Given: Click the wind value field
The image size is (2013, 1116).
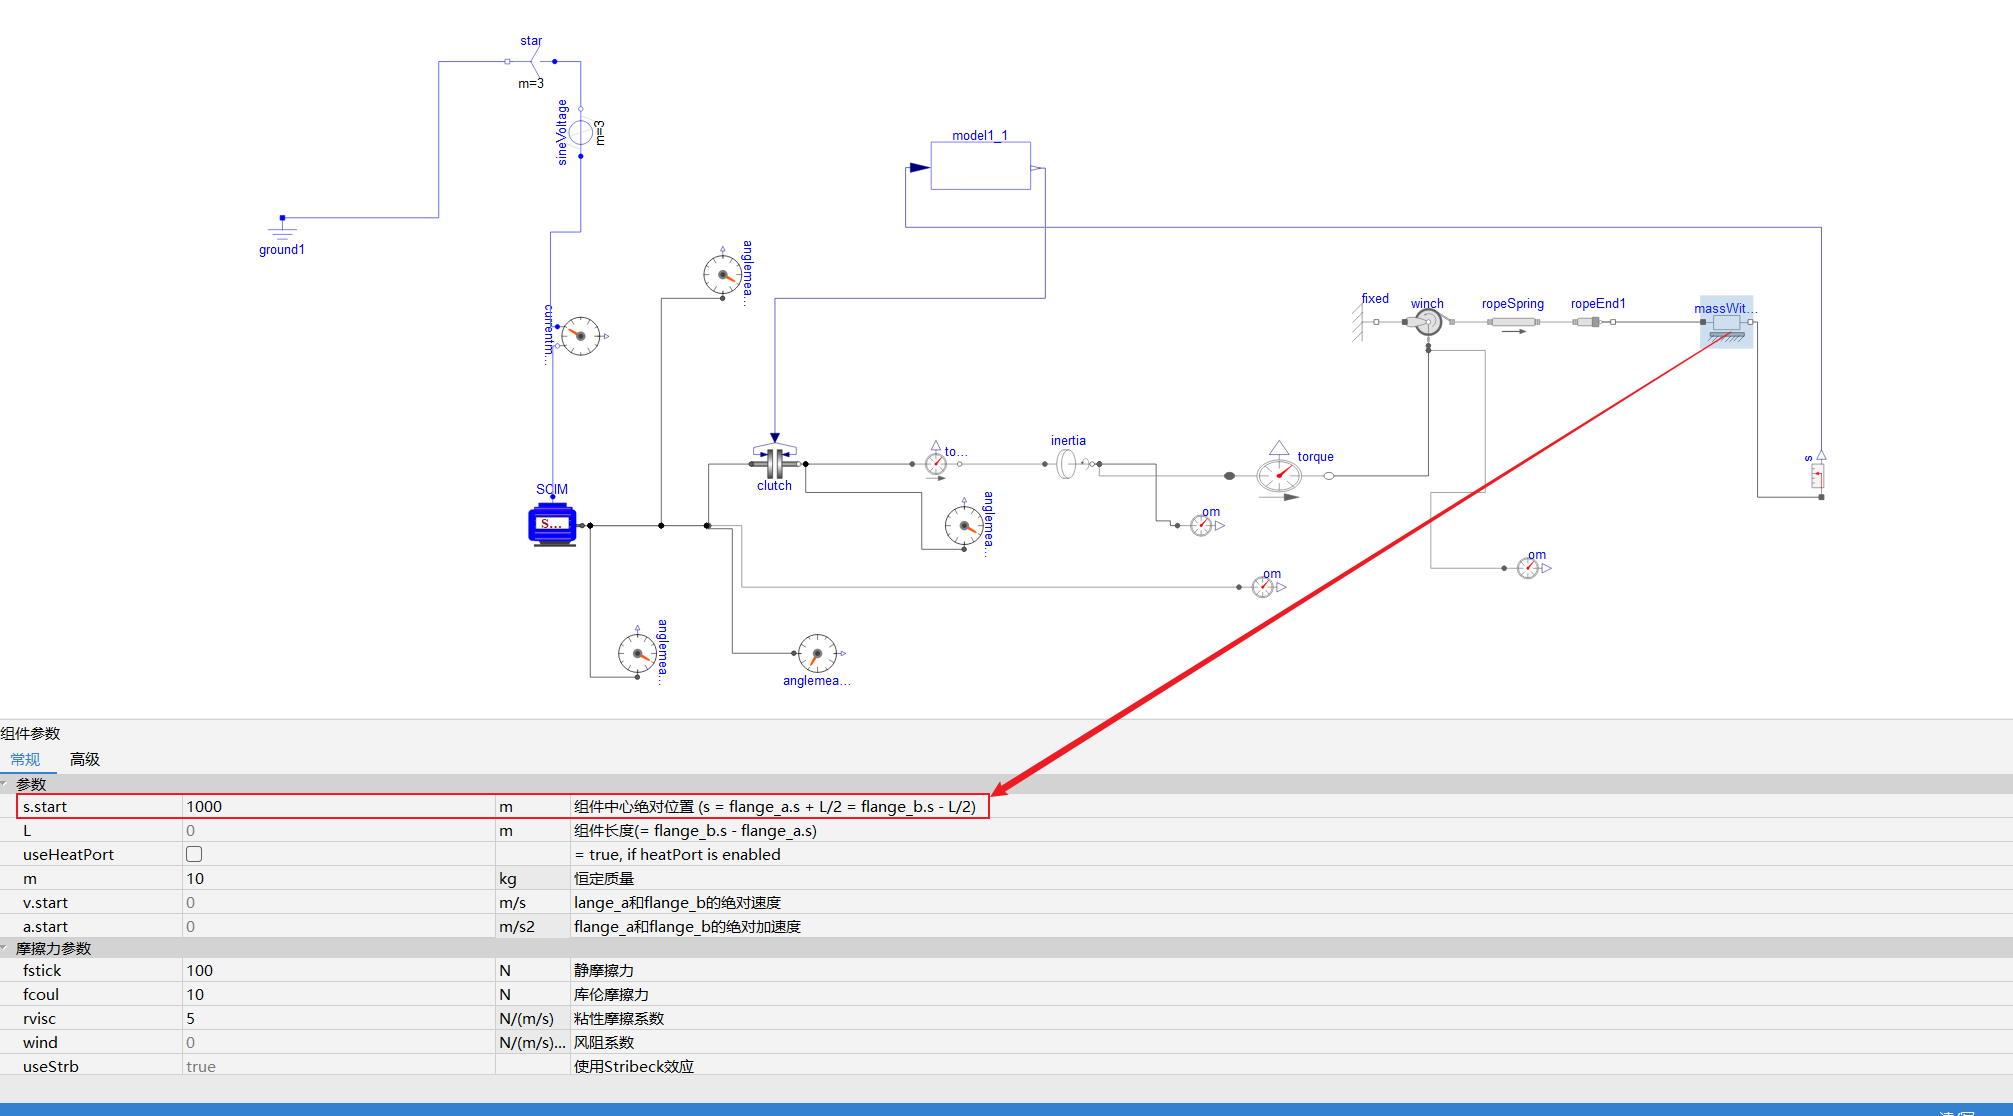Looking at the screenshot, I should coord(338,1042).
